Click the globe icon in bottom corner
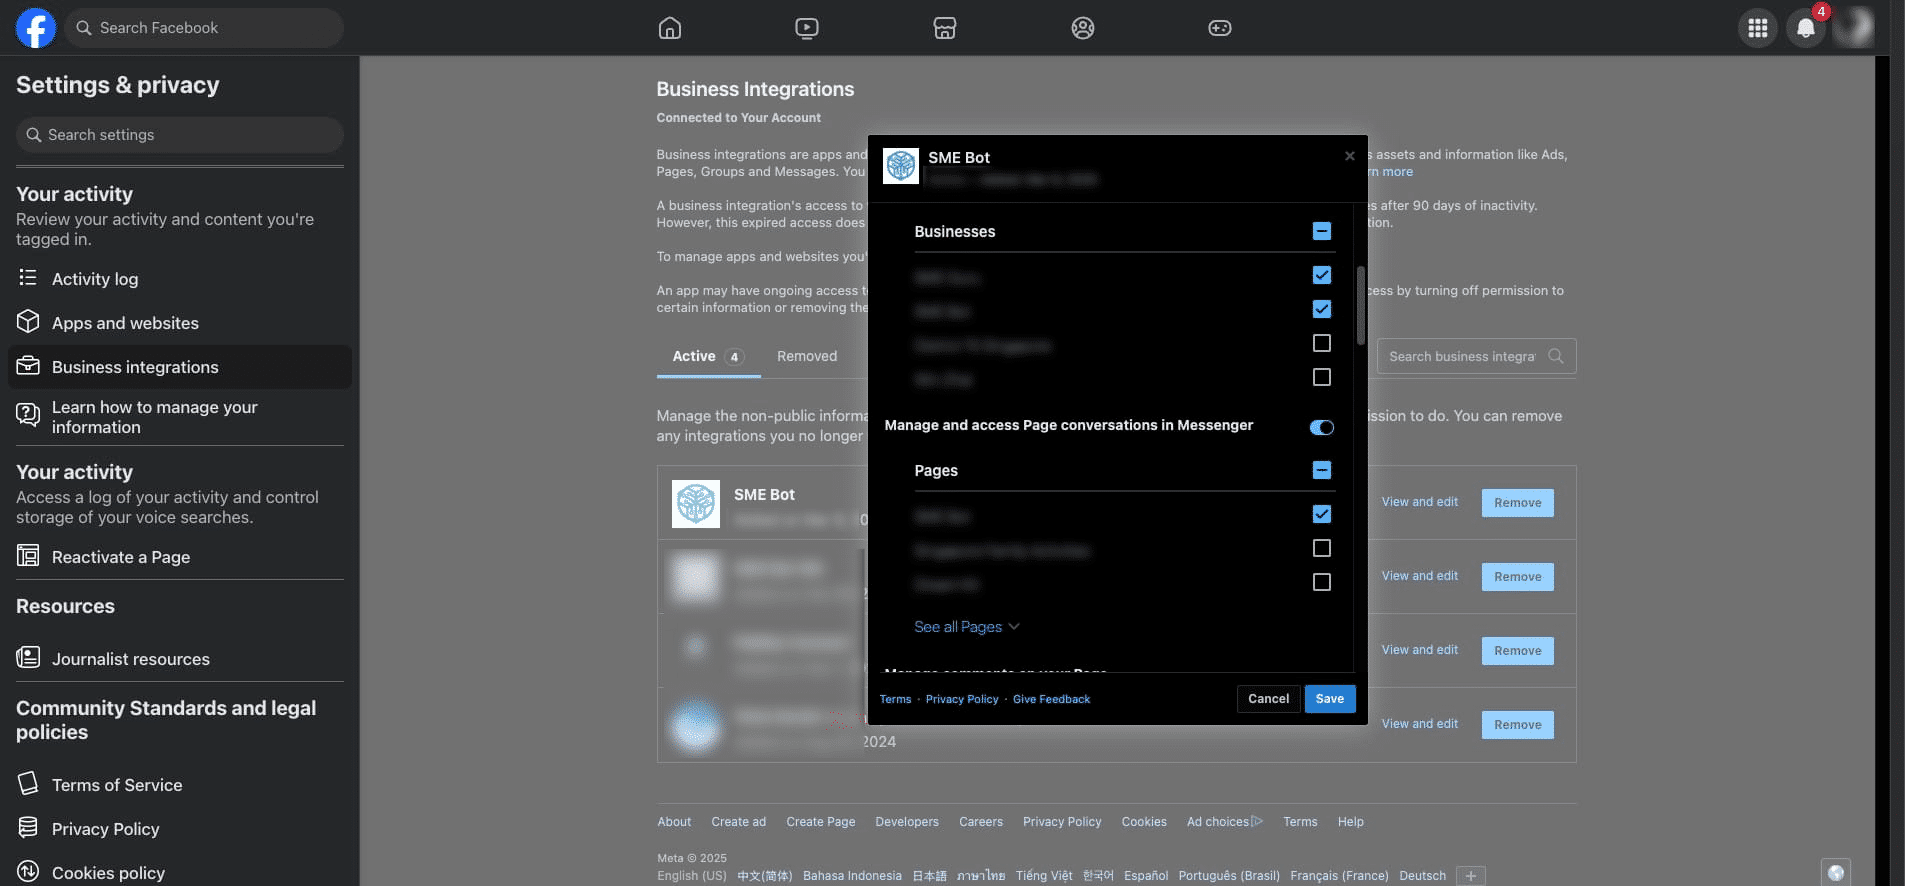1905x886 pixels. pos(1836,872)
